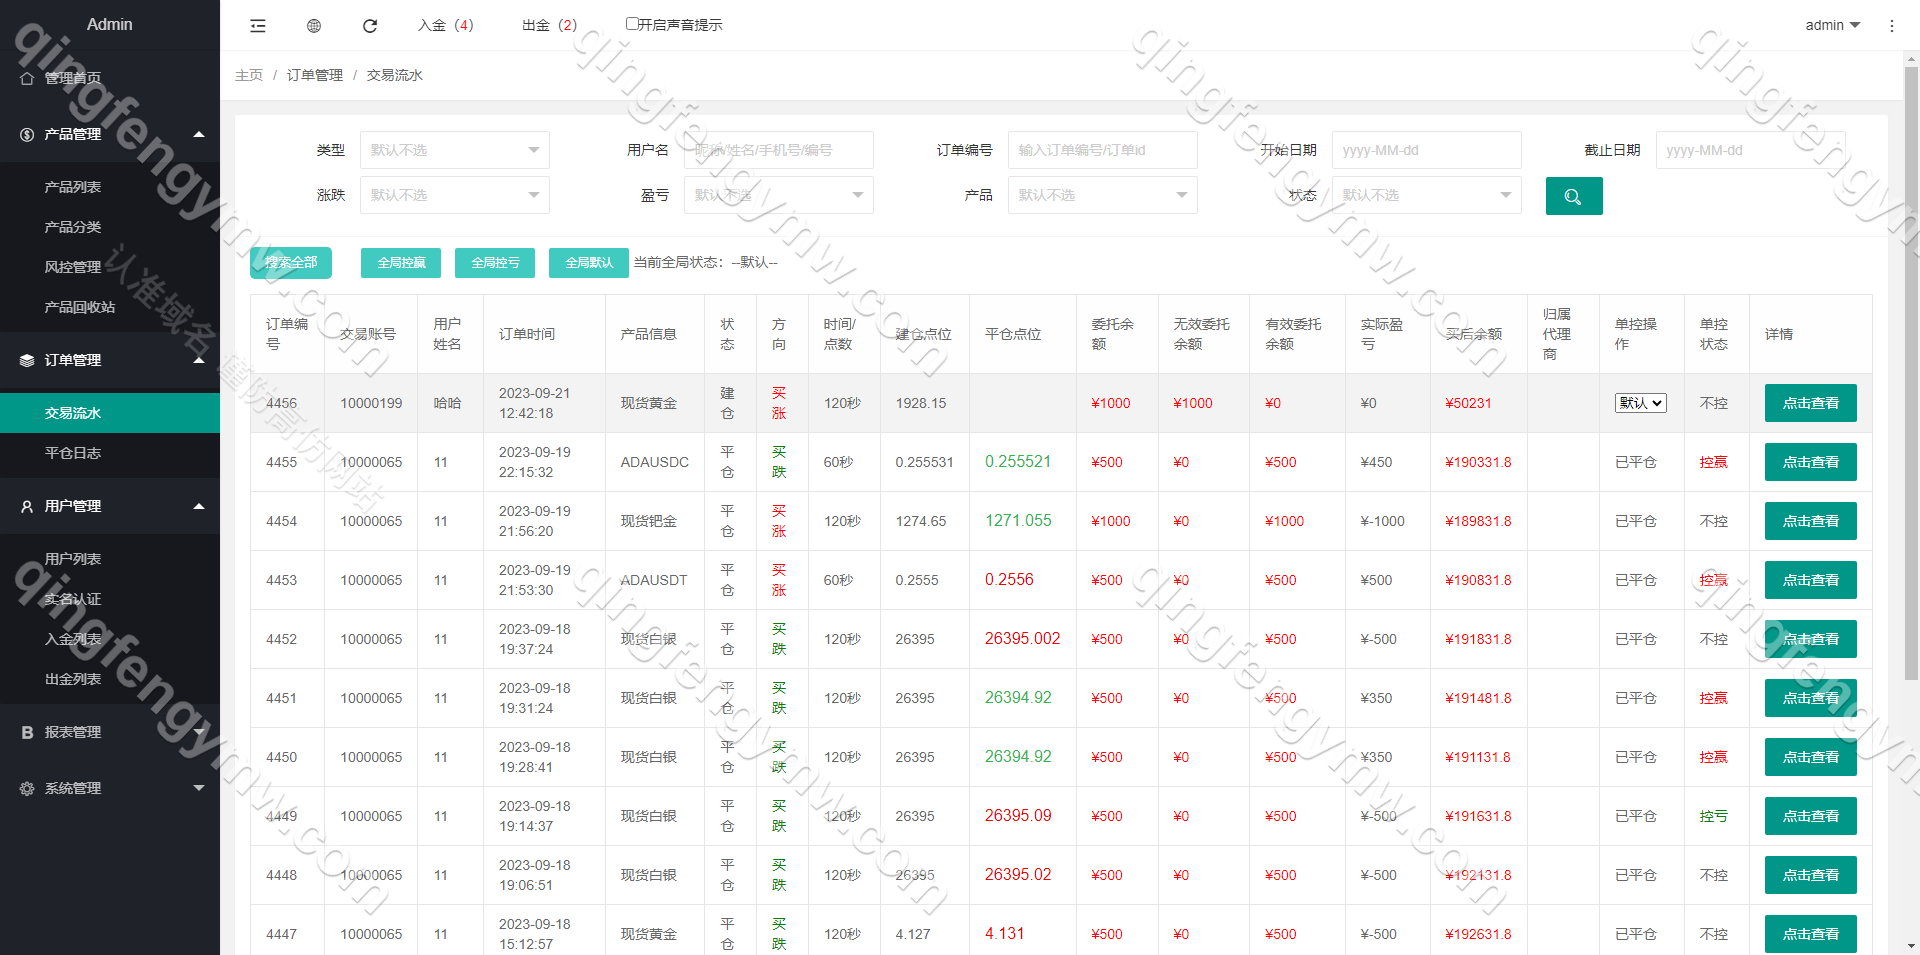Click 点击查看 for order 4453
Screen dimensions: 1920x955
tap(1810, 580)
